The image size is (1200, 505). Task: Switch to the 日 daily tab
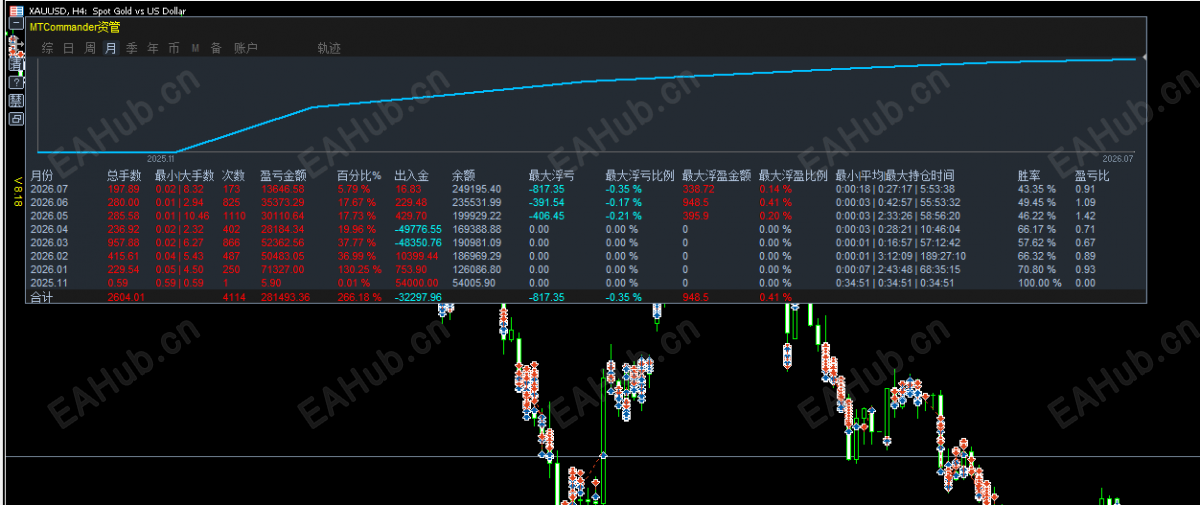coord(68,48)
